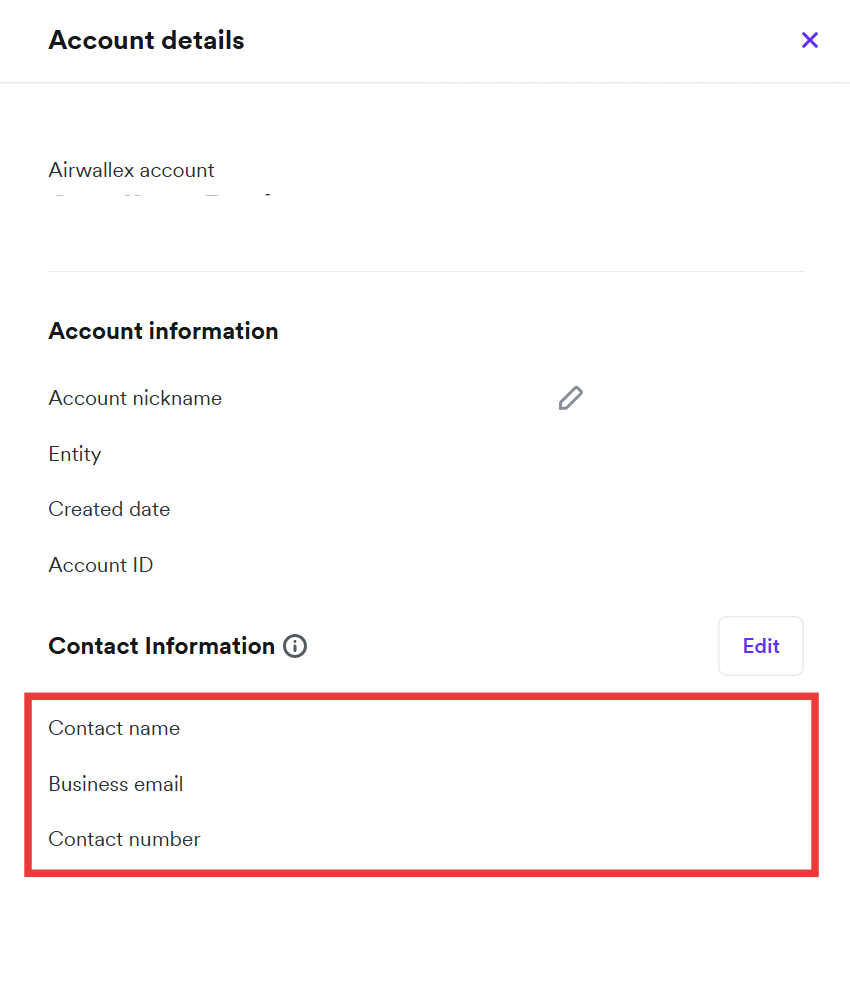Select the Business email label

click(x=116, y=784)
